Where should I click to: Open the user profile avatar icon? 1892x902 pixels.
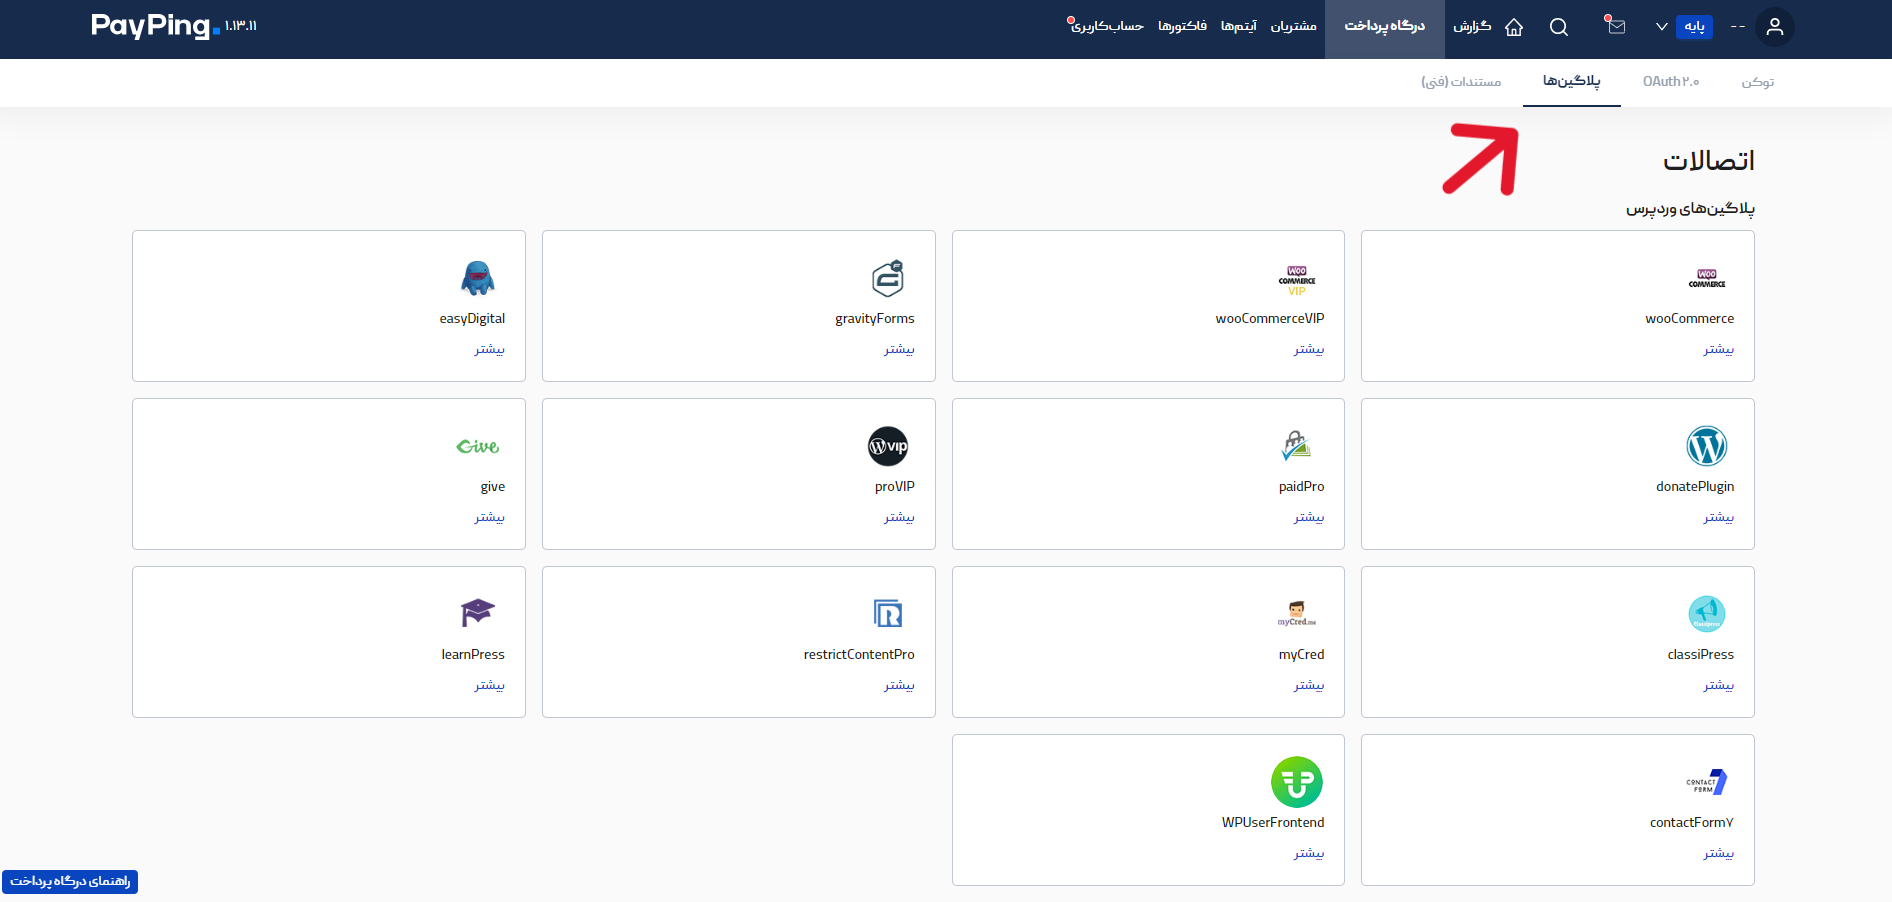[1775, 27]
